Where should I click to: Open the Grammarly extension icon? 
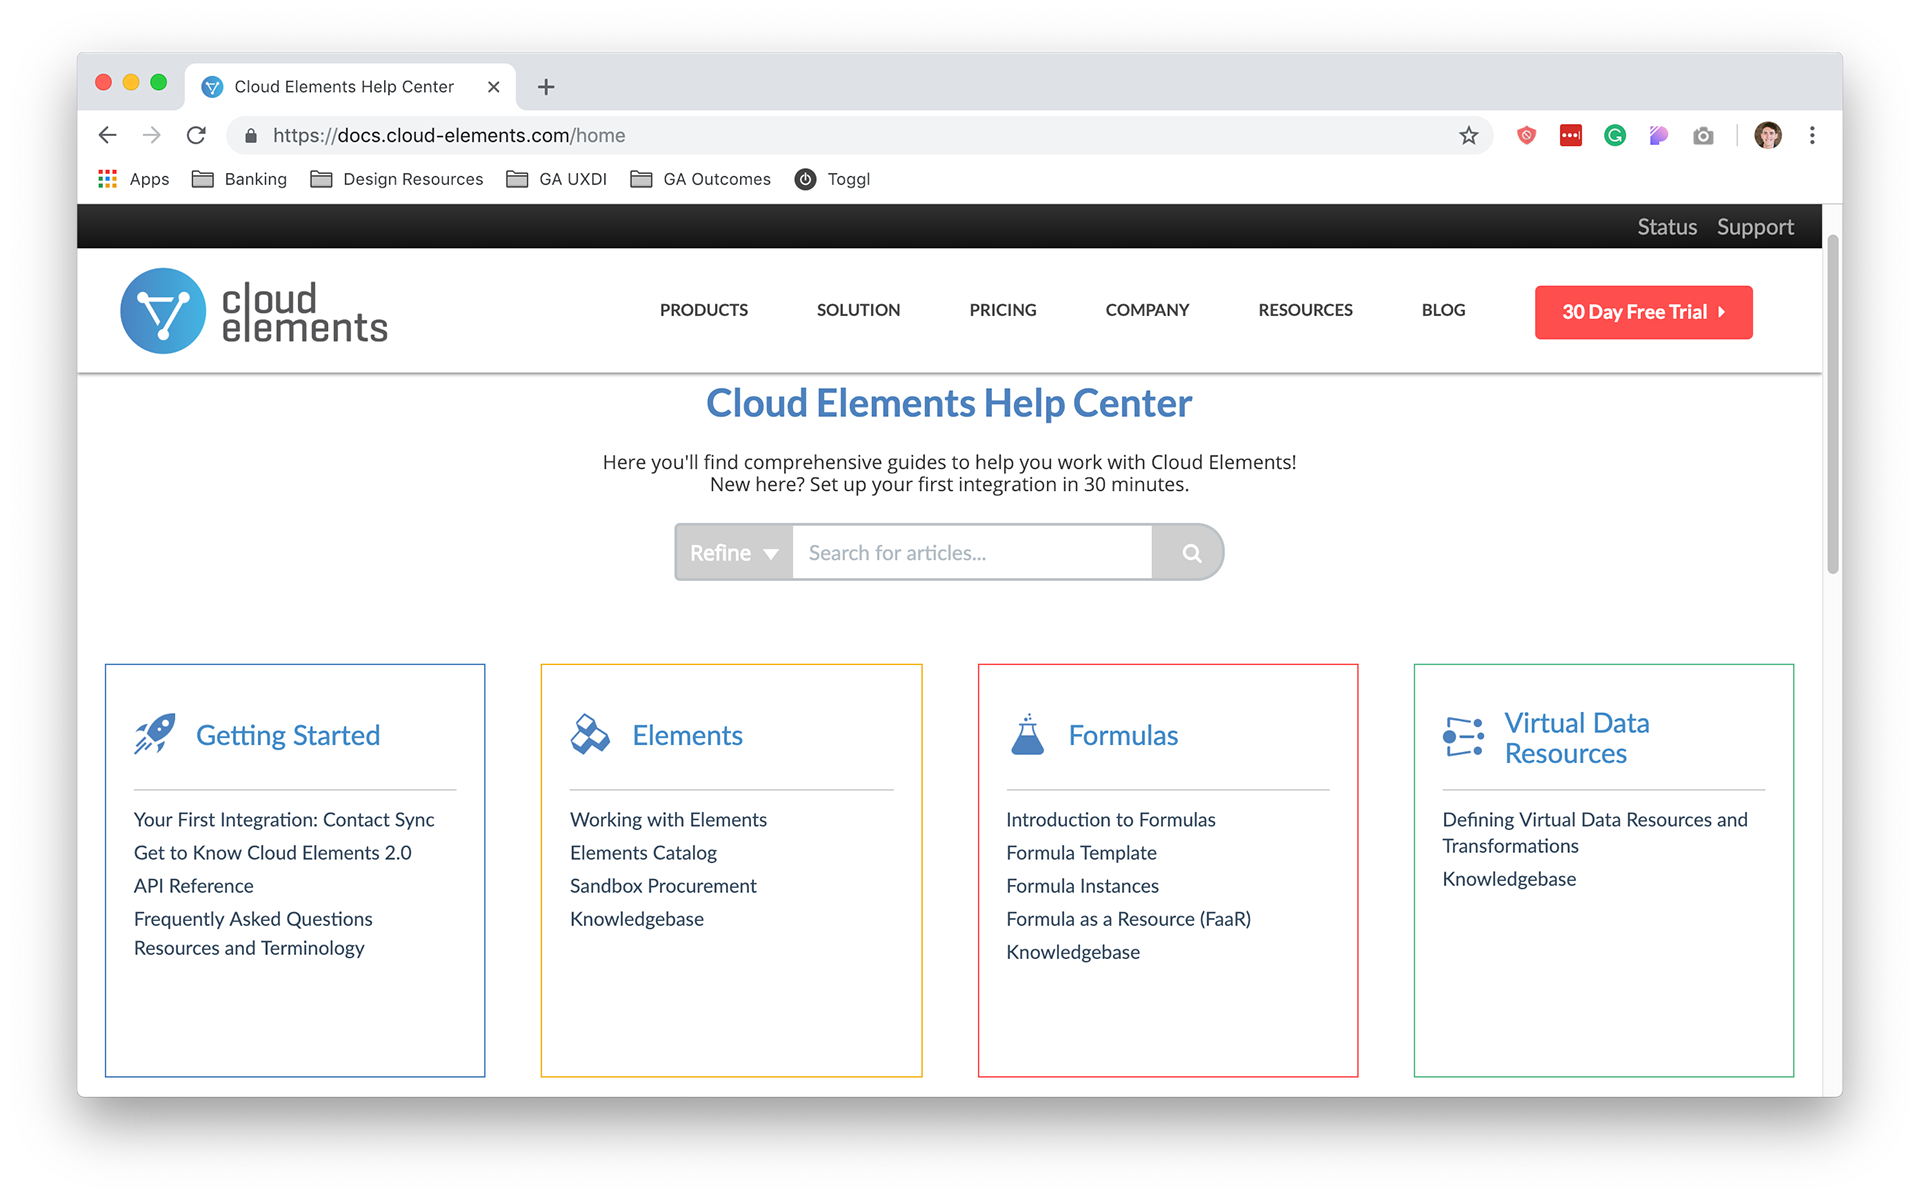tap(1614, 135)
